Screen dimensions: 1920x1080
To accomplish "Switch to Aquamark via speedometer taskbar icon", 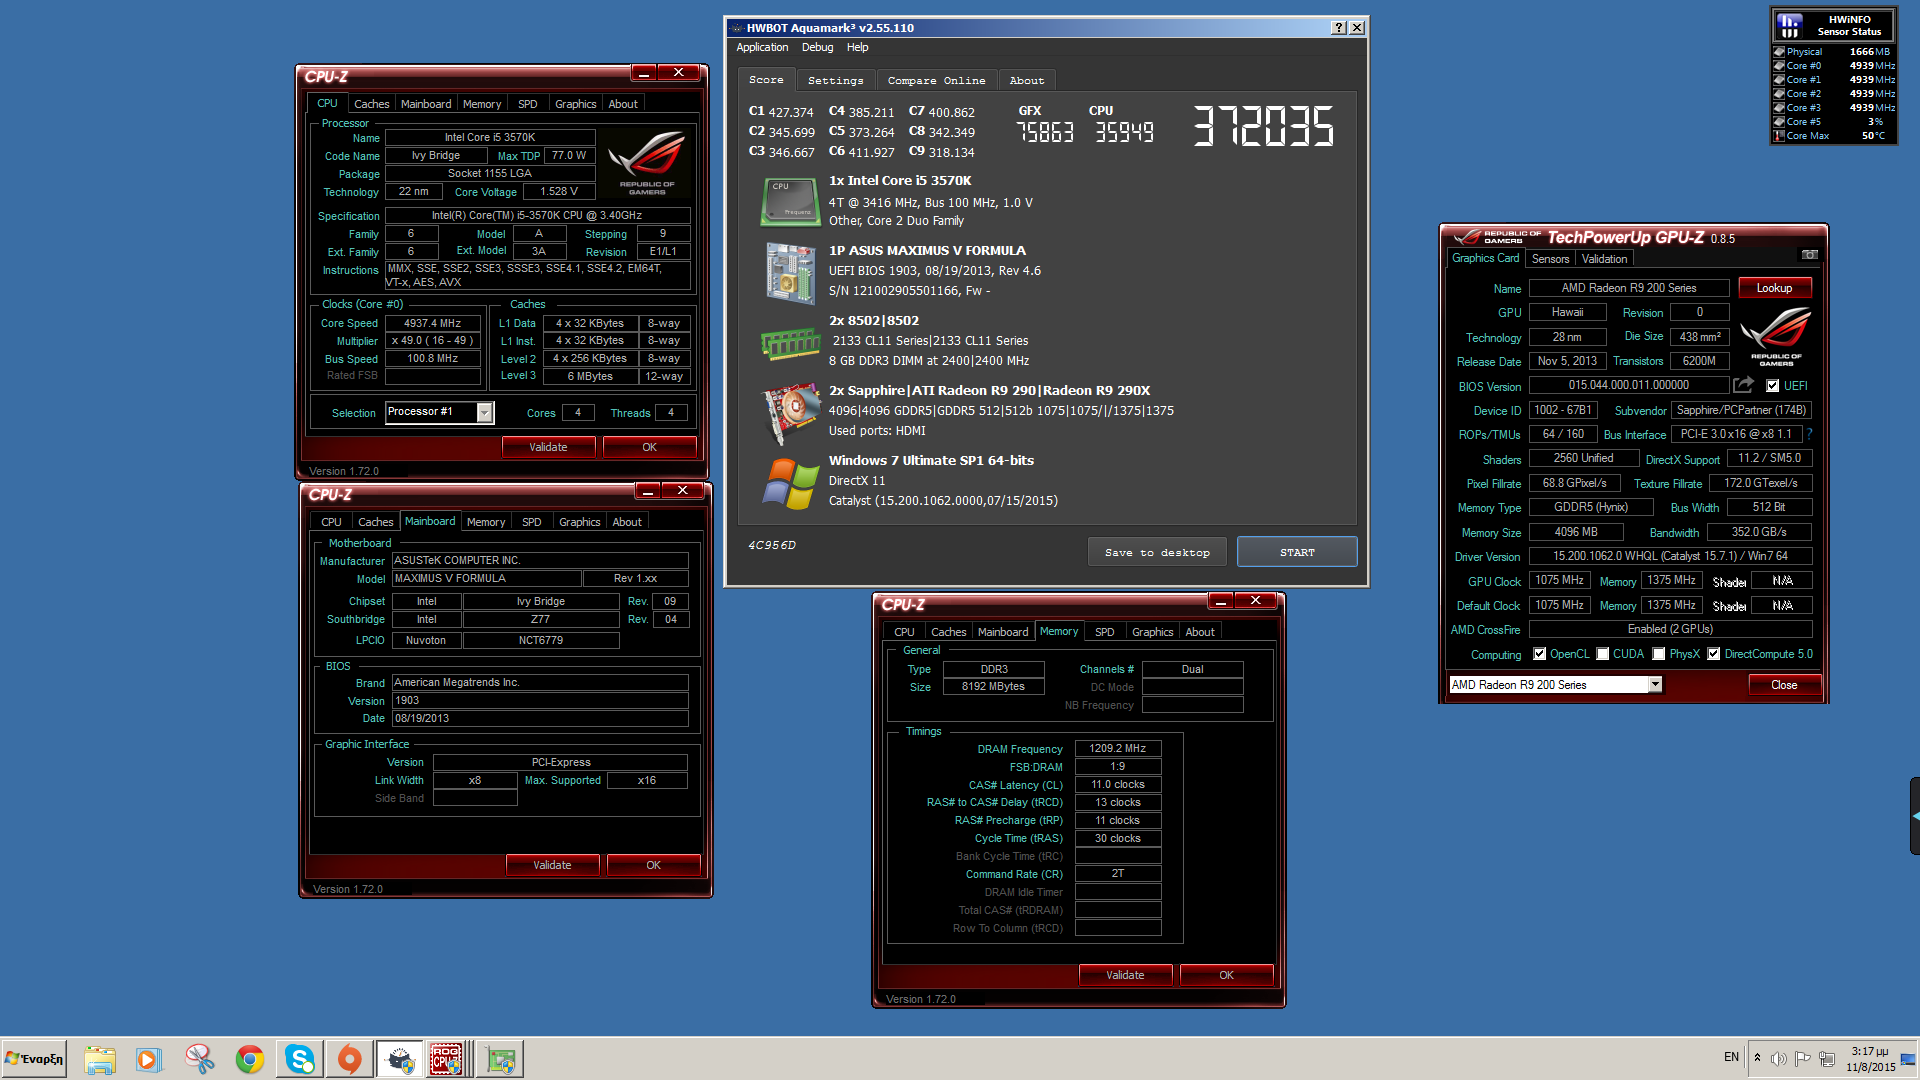I will point(400,1059).
